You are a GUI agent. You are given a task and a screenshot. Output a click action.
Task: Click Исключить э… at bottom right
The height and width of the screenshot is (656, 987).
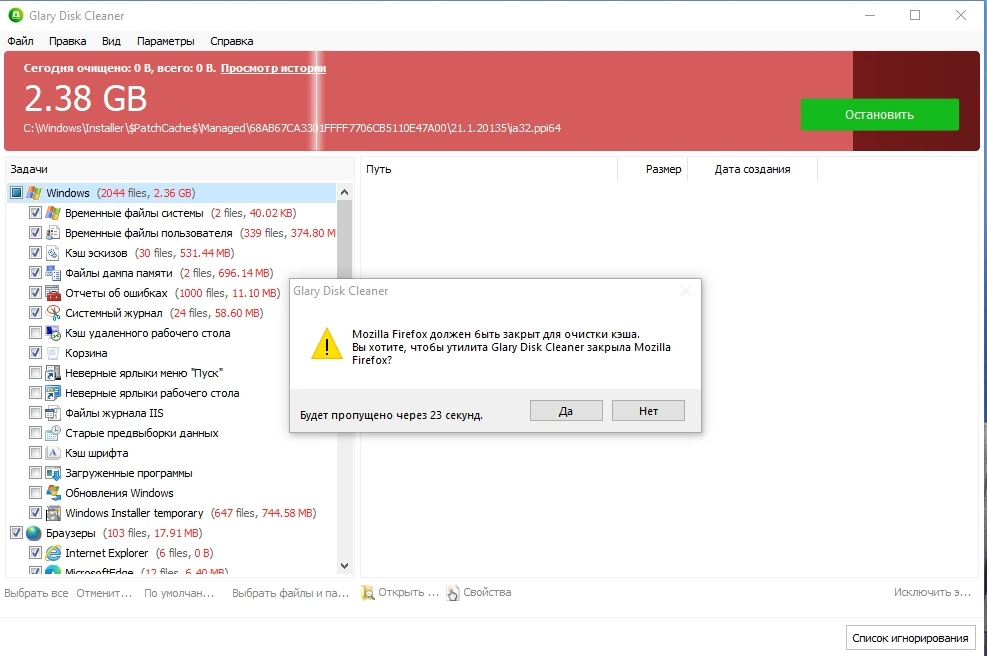(x=932, y=592)
